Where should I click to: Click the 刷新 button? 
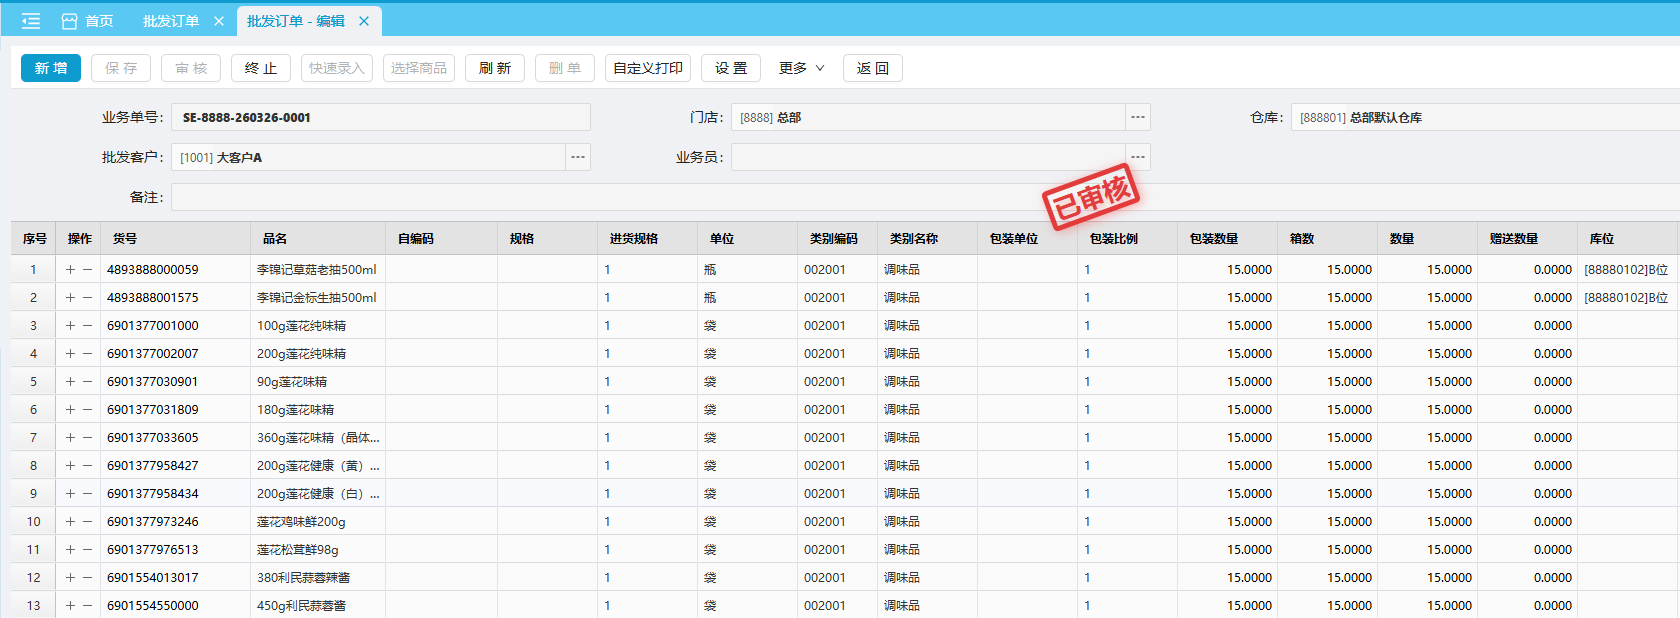click(494, 68)
